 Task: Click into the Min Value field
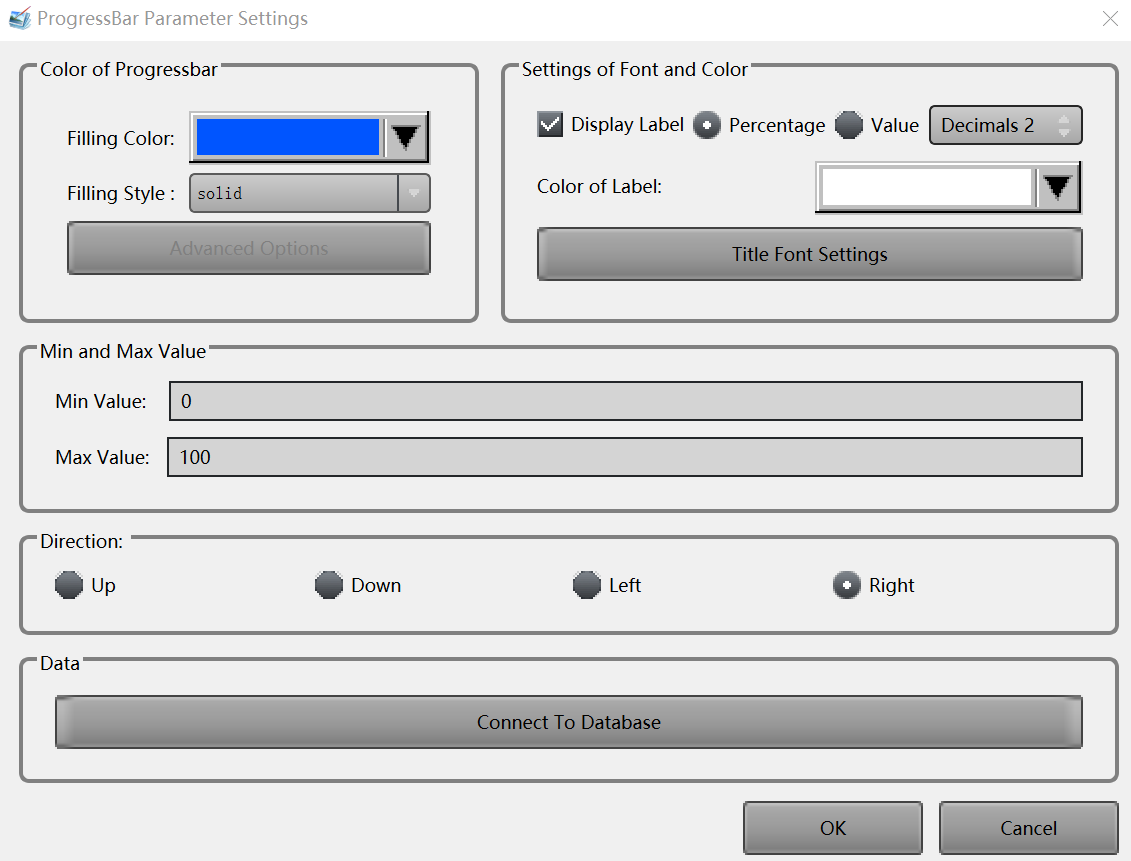click(625, 401)
